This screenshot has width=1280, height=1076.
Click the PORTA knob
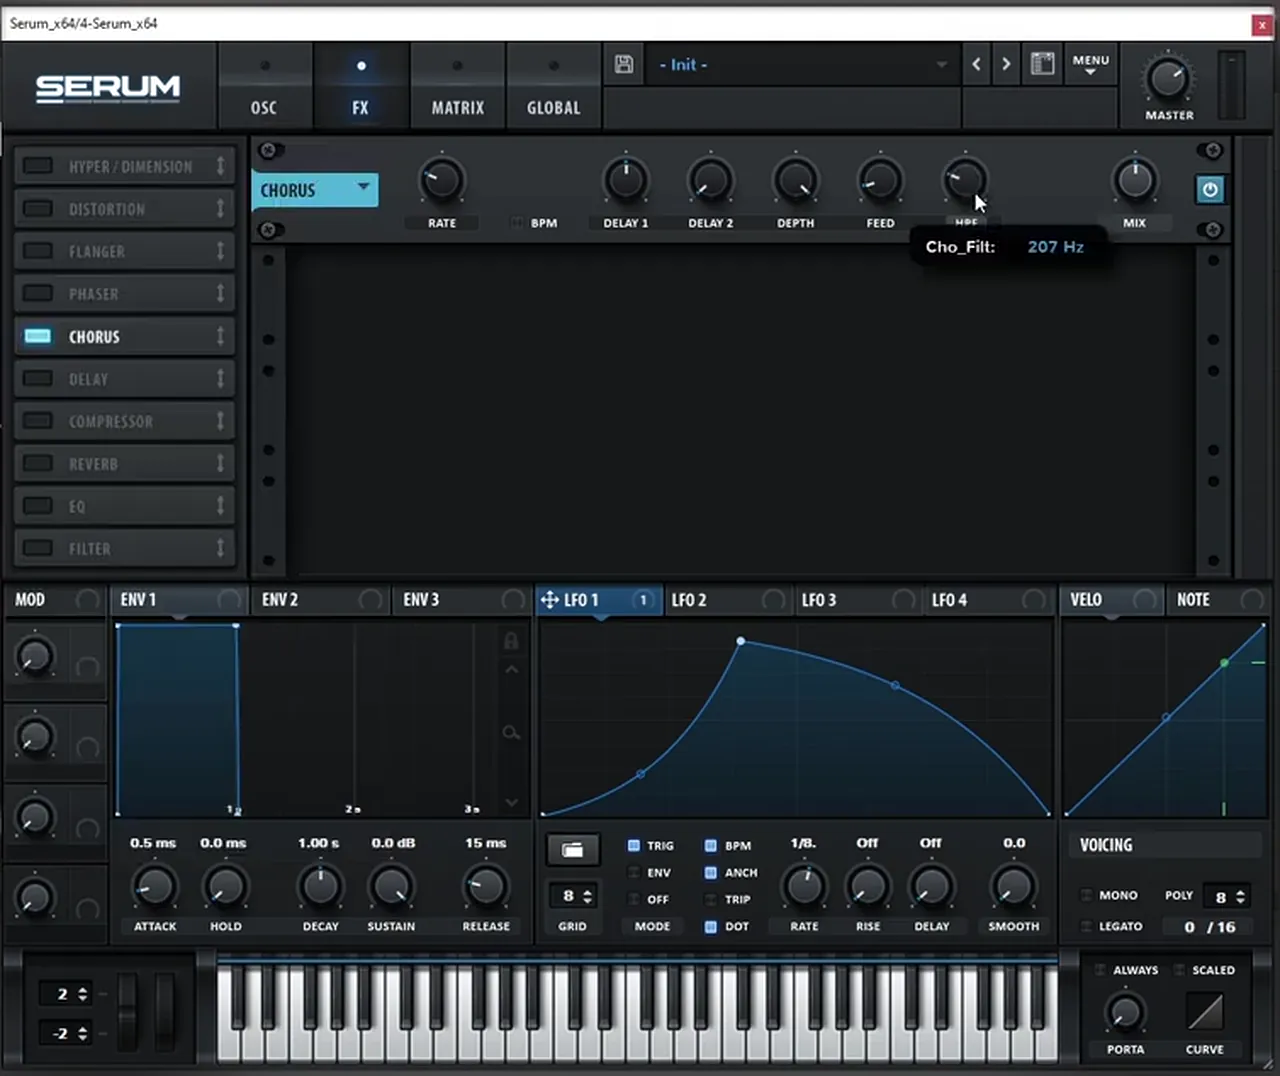click(x=1125, y=1013)
